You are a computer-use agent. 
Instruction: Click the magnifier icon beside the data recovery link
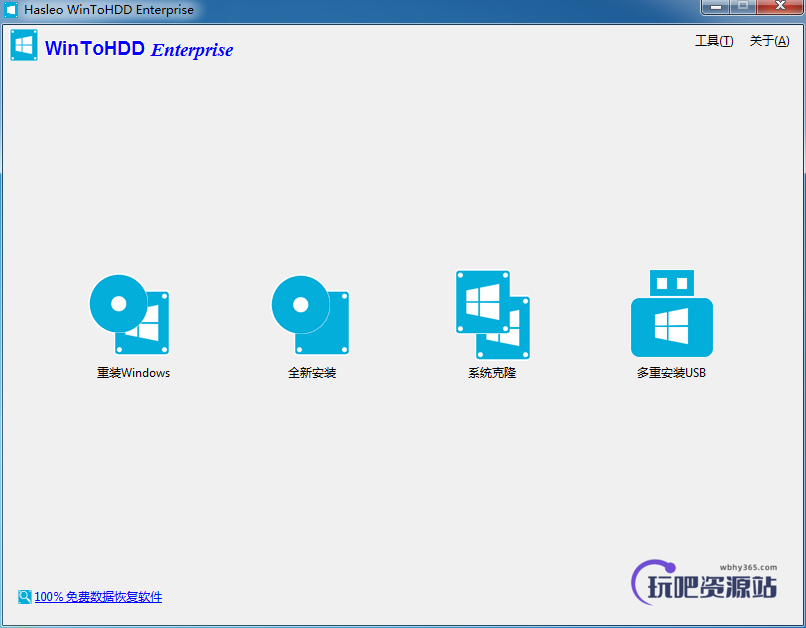click(x=25, y=597)
